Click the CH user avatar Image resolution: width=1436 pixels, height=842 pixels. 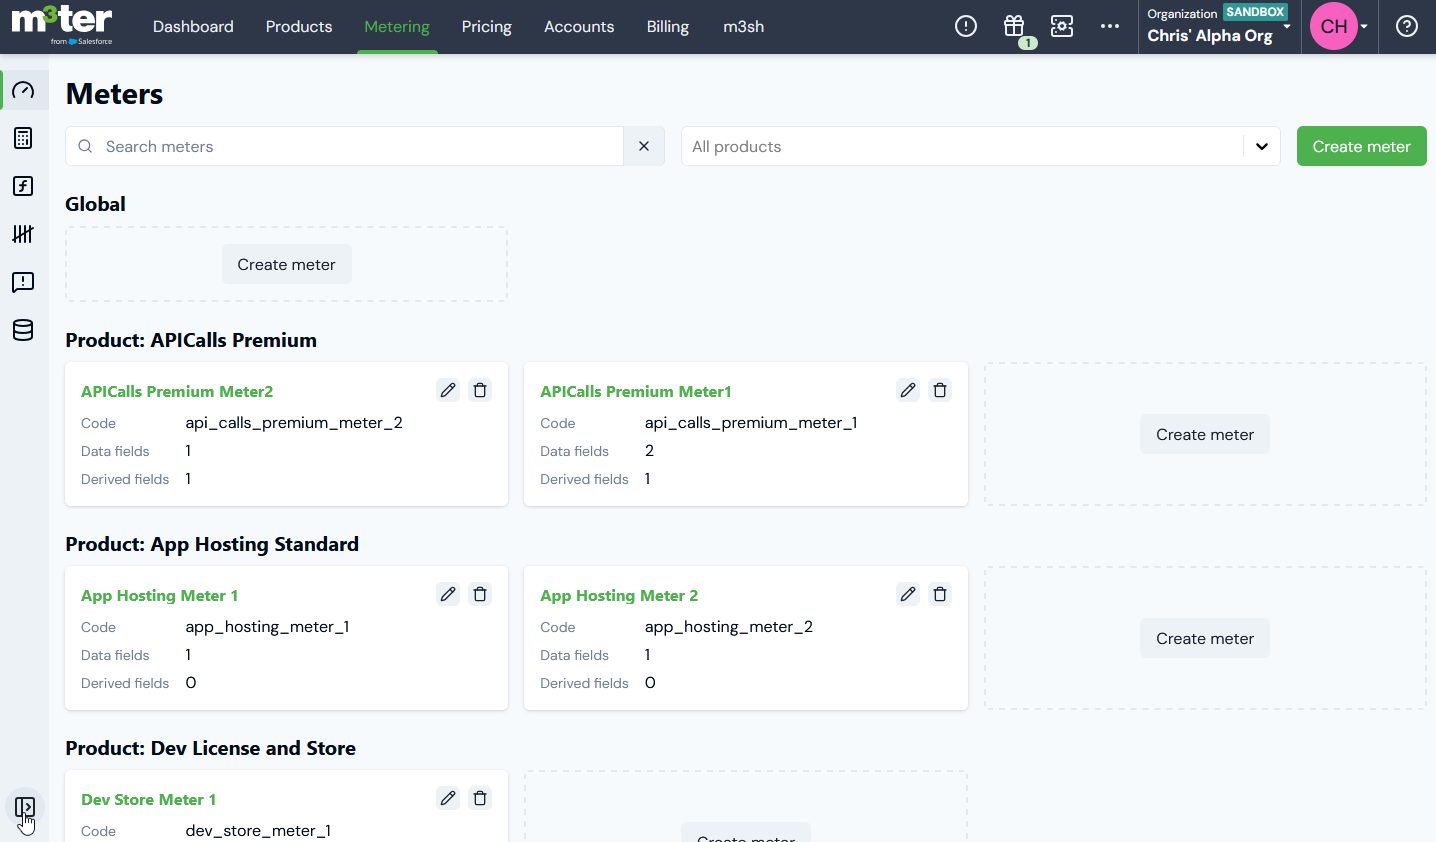pos(1334,26)
